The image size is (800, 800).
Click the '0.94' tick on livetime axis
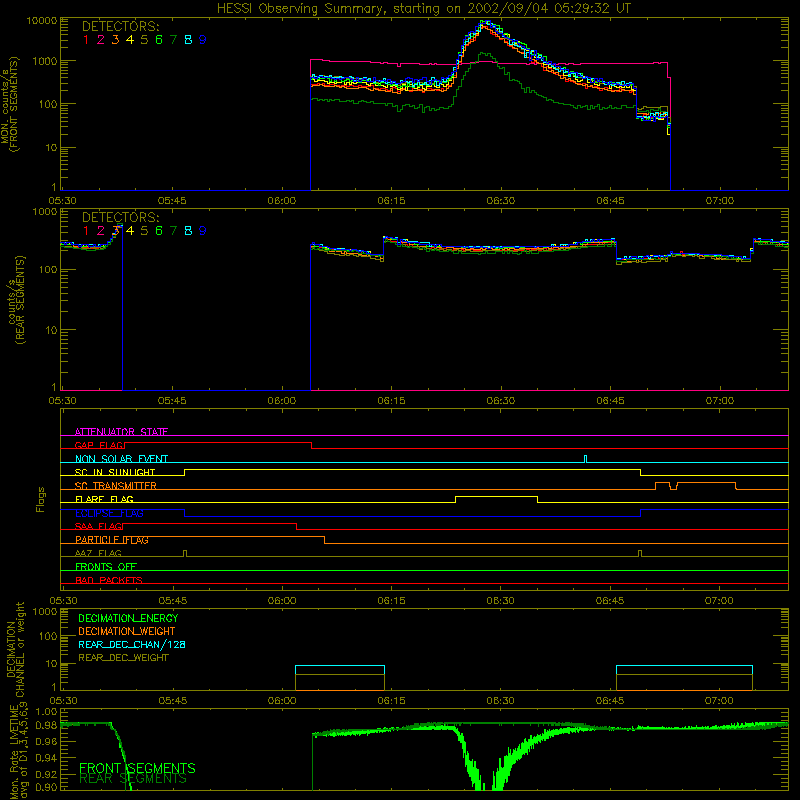[x=47, y=758]
